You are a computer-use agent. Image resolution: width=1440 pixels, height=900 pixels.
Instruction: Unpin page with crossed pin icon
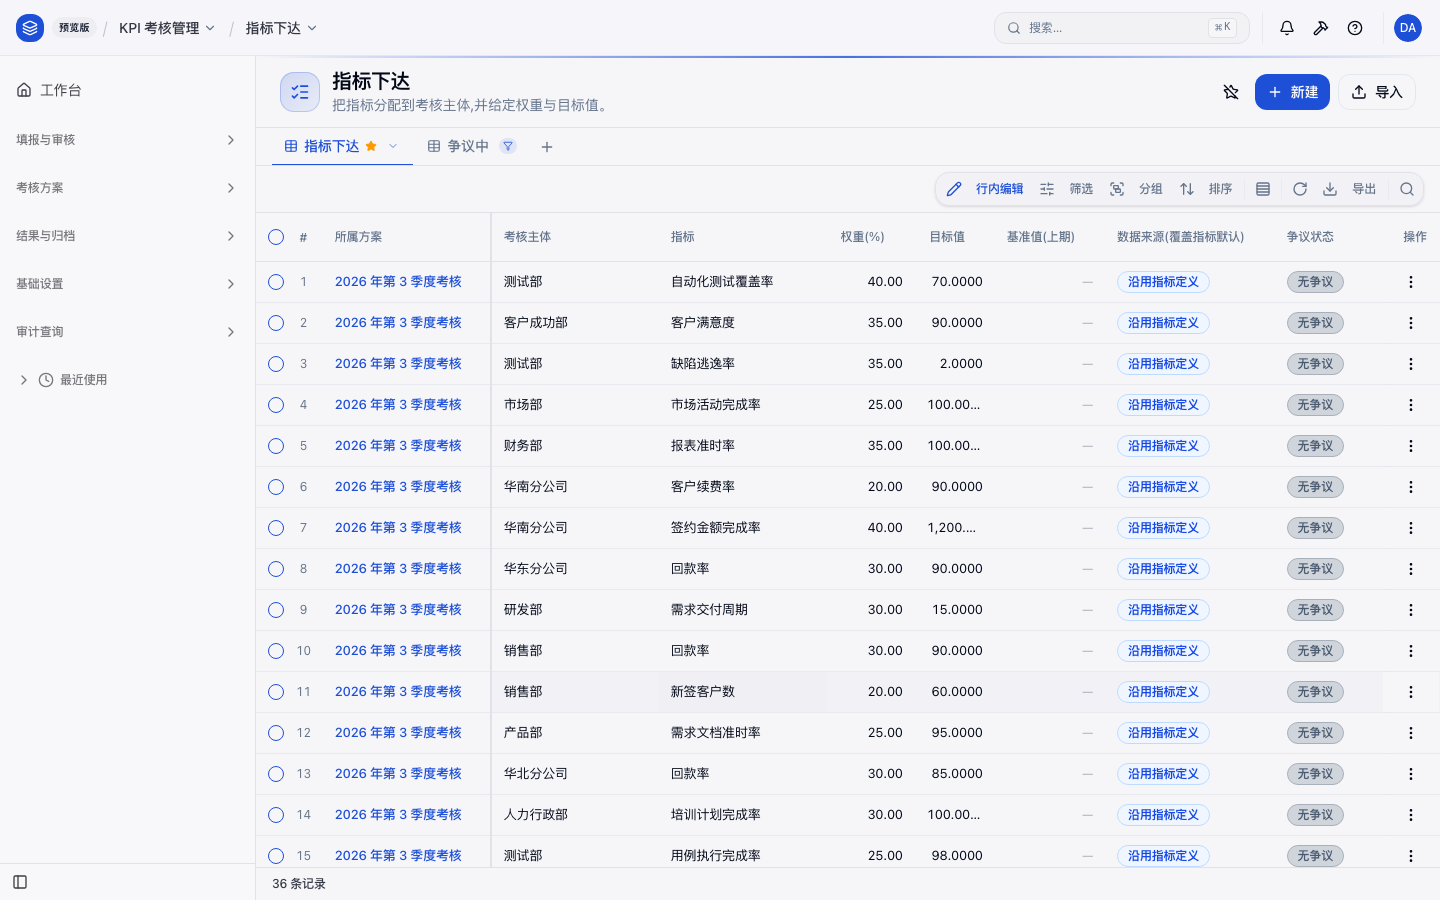coord(1231,92)
